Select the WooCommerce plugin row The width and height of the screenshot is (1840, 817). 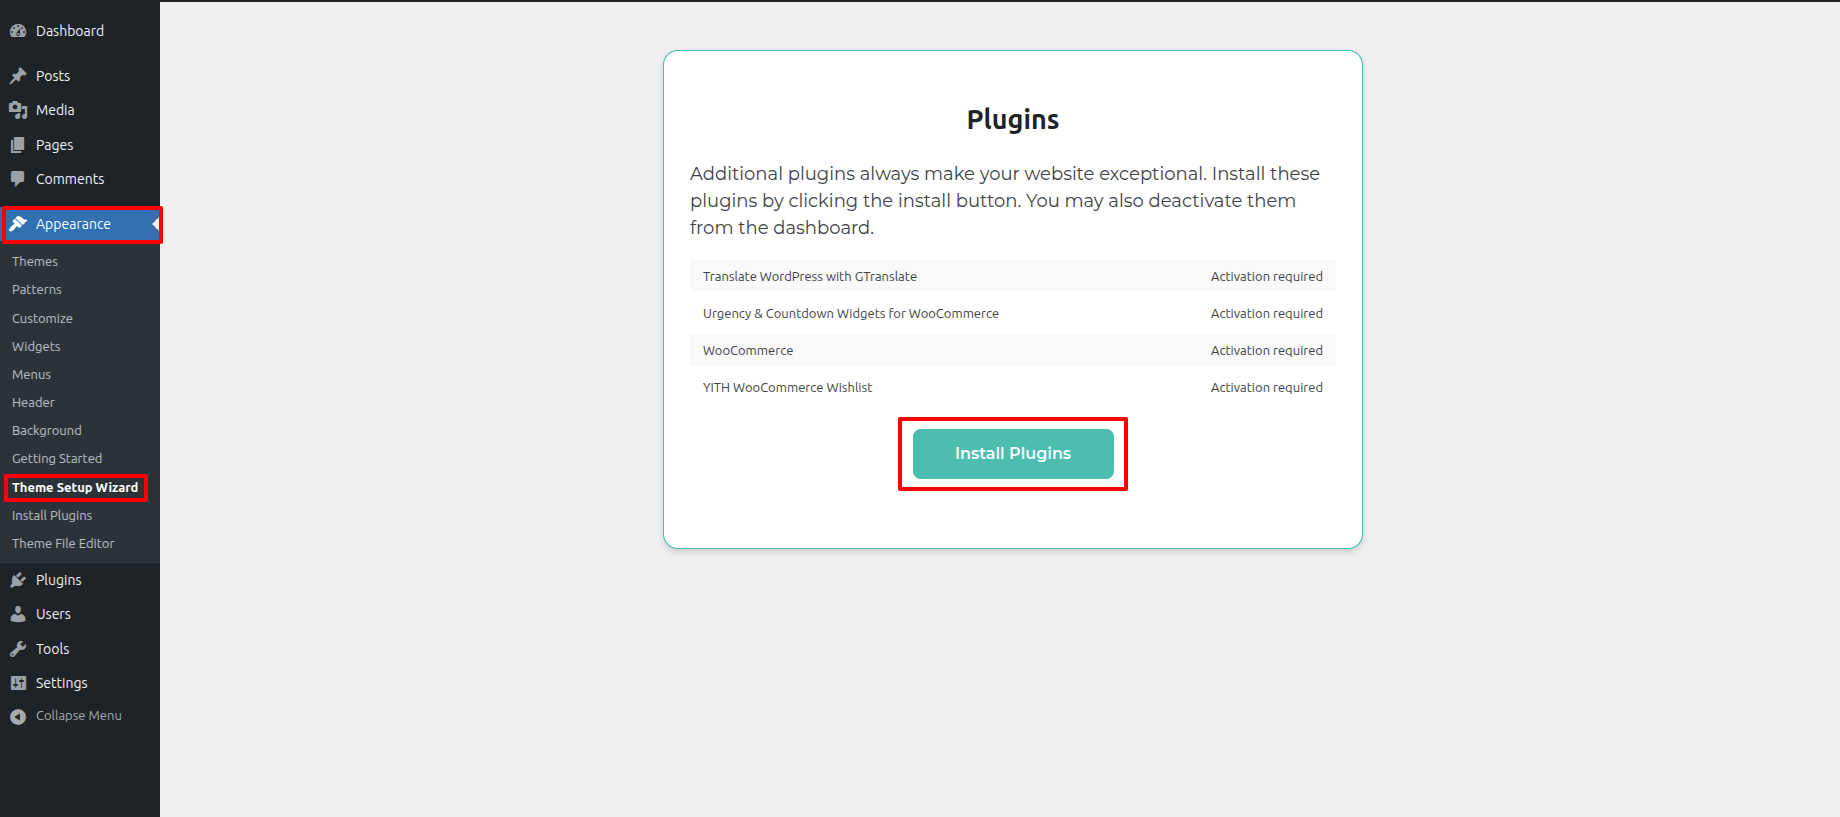[1012, 351]
